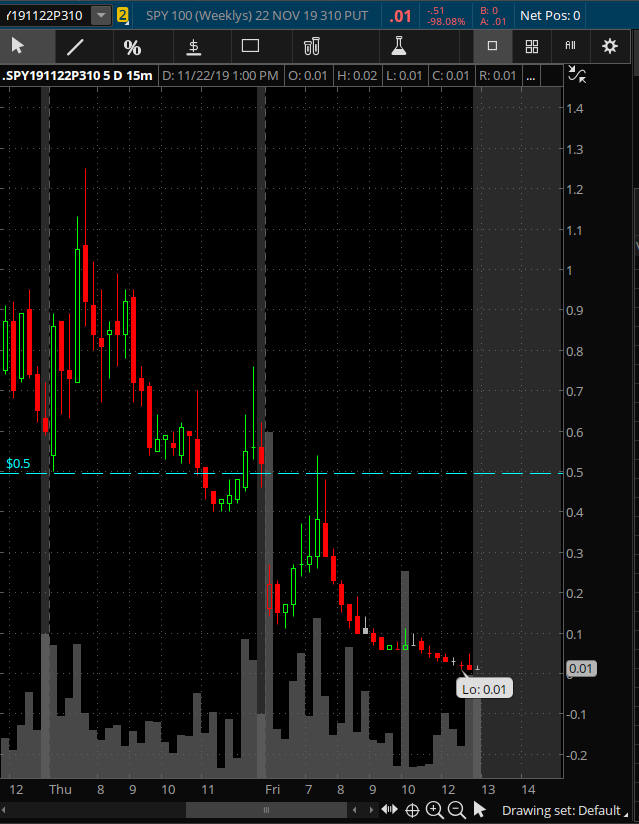The height and width of the screenshot is (824, 639).
Task: Toggle chart auto-scale arrows icon
Action: 577,75
